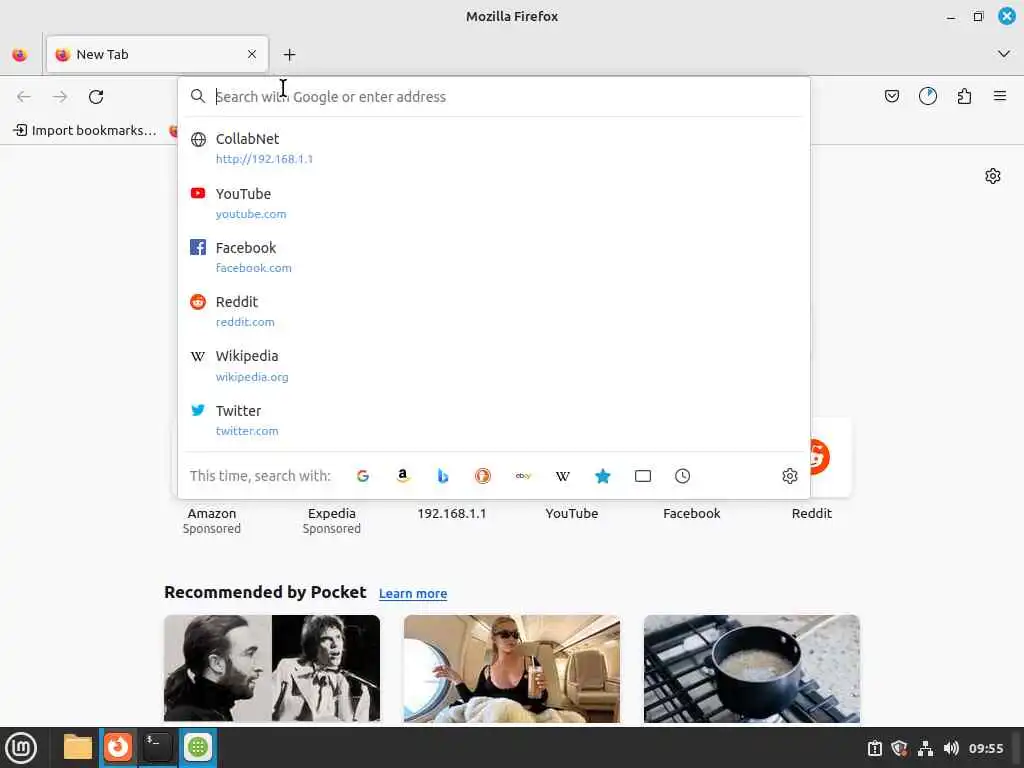Open Pocket story with airplane cabin
Image resolution: width=1024 pixels, height=768 pixels.
[x=512, y=669]
